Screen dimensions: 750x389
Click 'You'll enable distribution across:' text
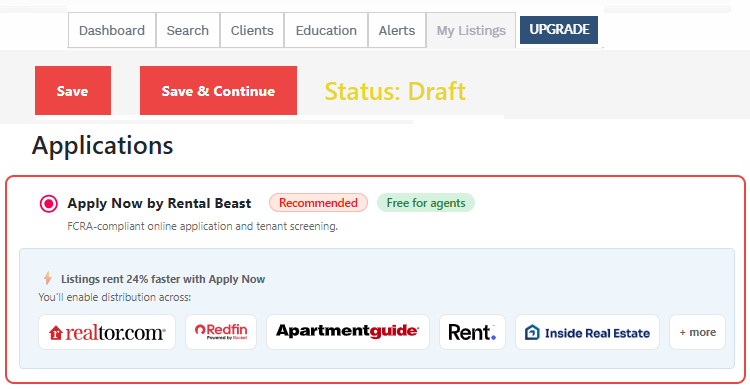[x=115, y=297]
